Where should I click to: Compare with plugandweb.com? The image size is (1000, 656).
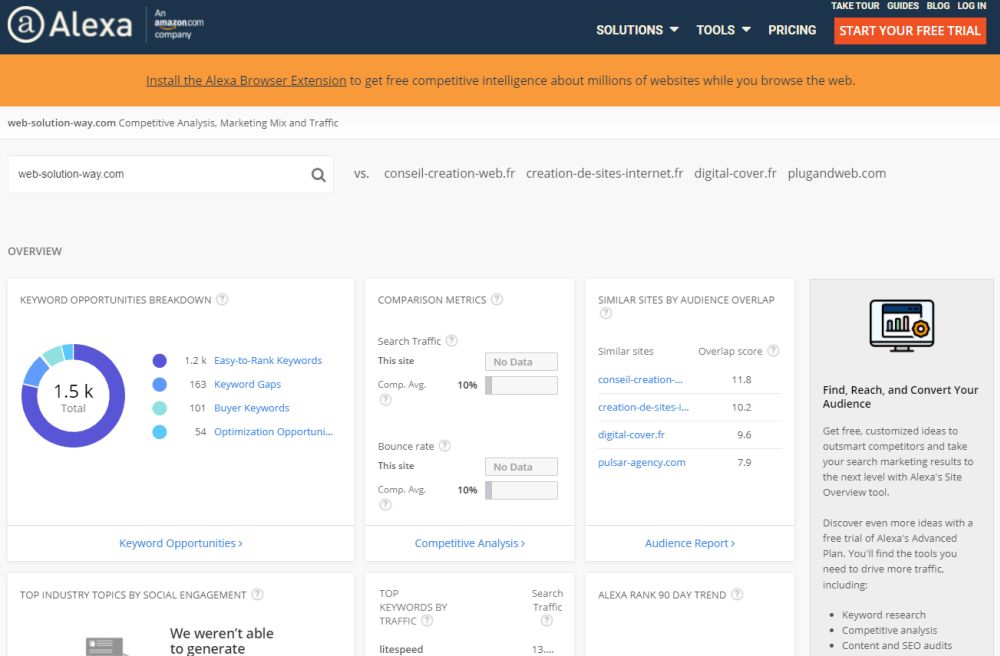pyautogui.click(x=837, y=173)
